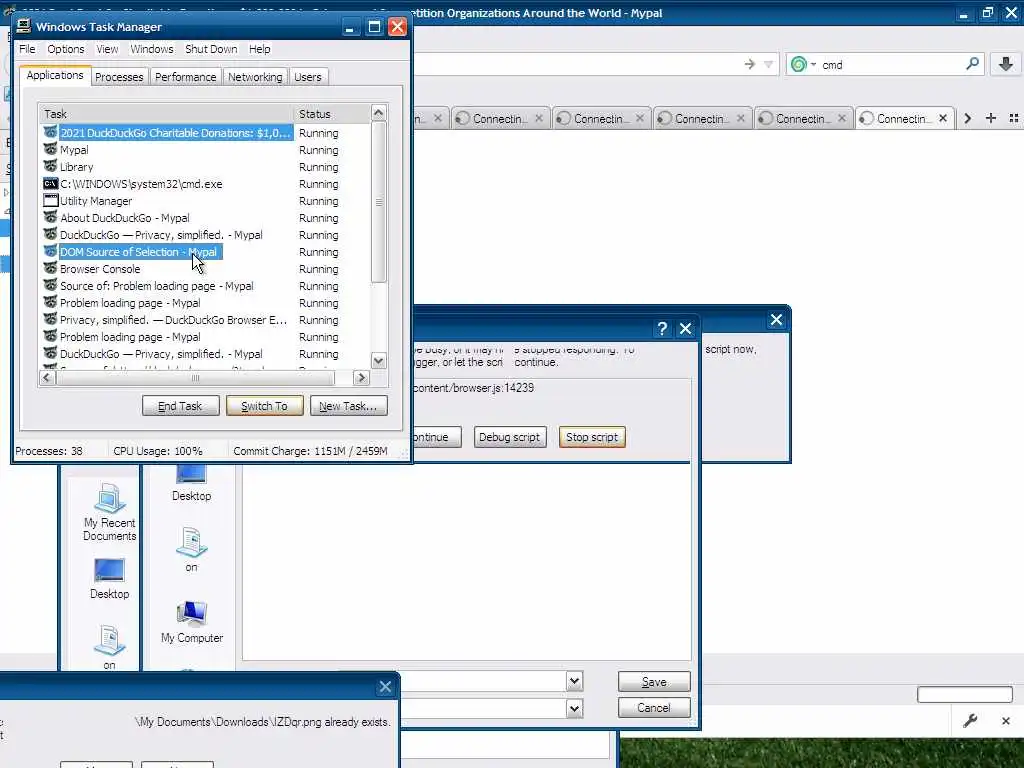Click the Mypal raccoon icon beside Library
The height and width of the screenshot is (768, 1024).
pos(50,167)
